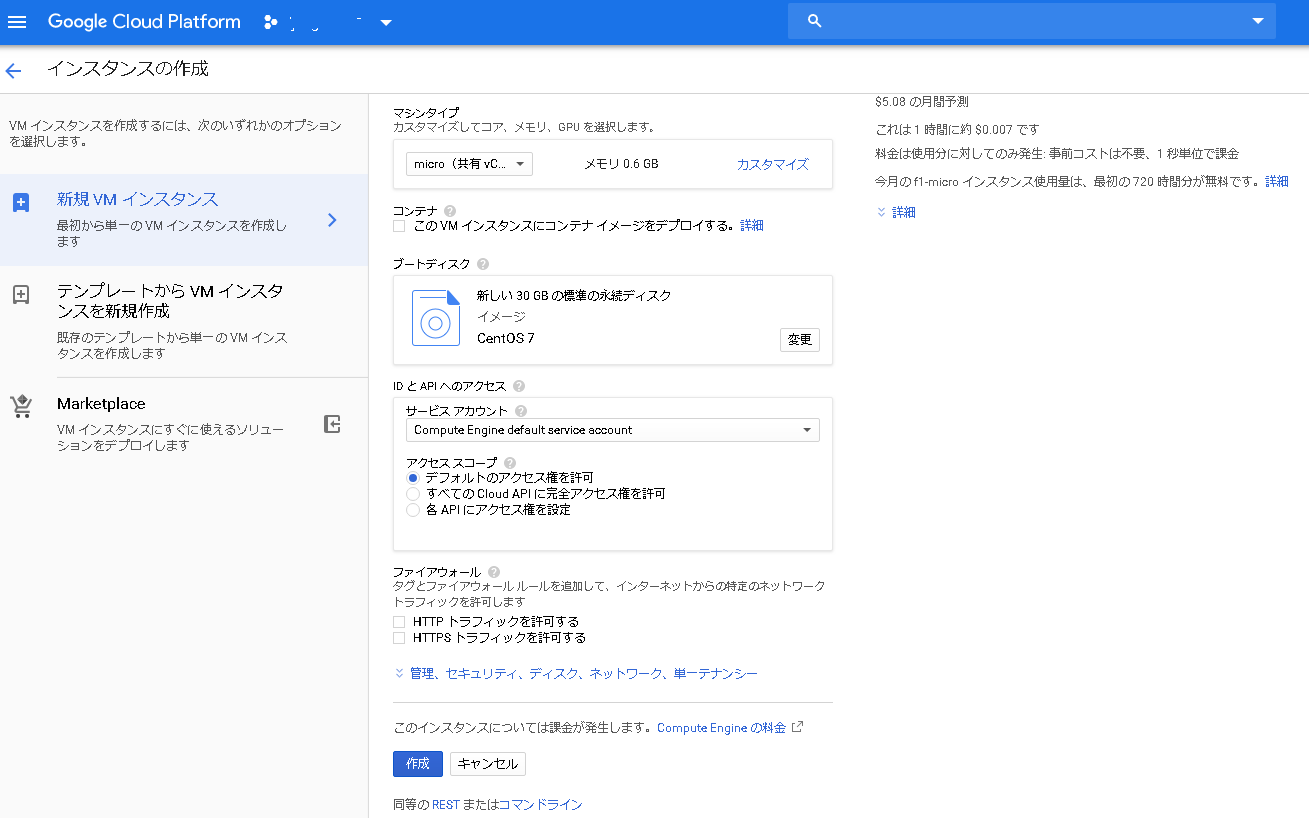
Task: Click external link icon after Compute Engine の料金
Action: coord(797,727)
